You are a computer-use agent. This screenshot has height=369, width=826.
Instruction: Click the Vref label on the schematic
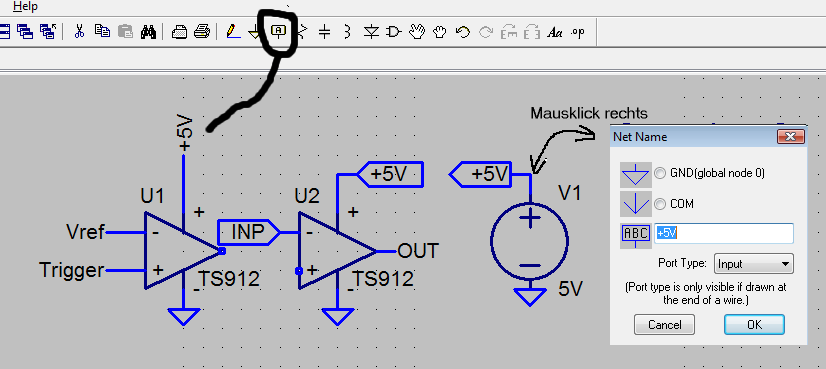pyautogui.click(x=85, y=231)
